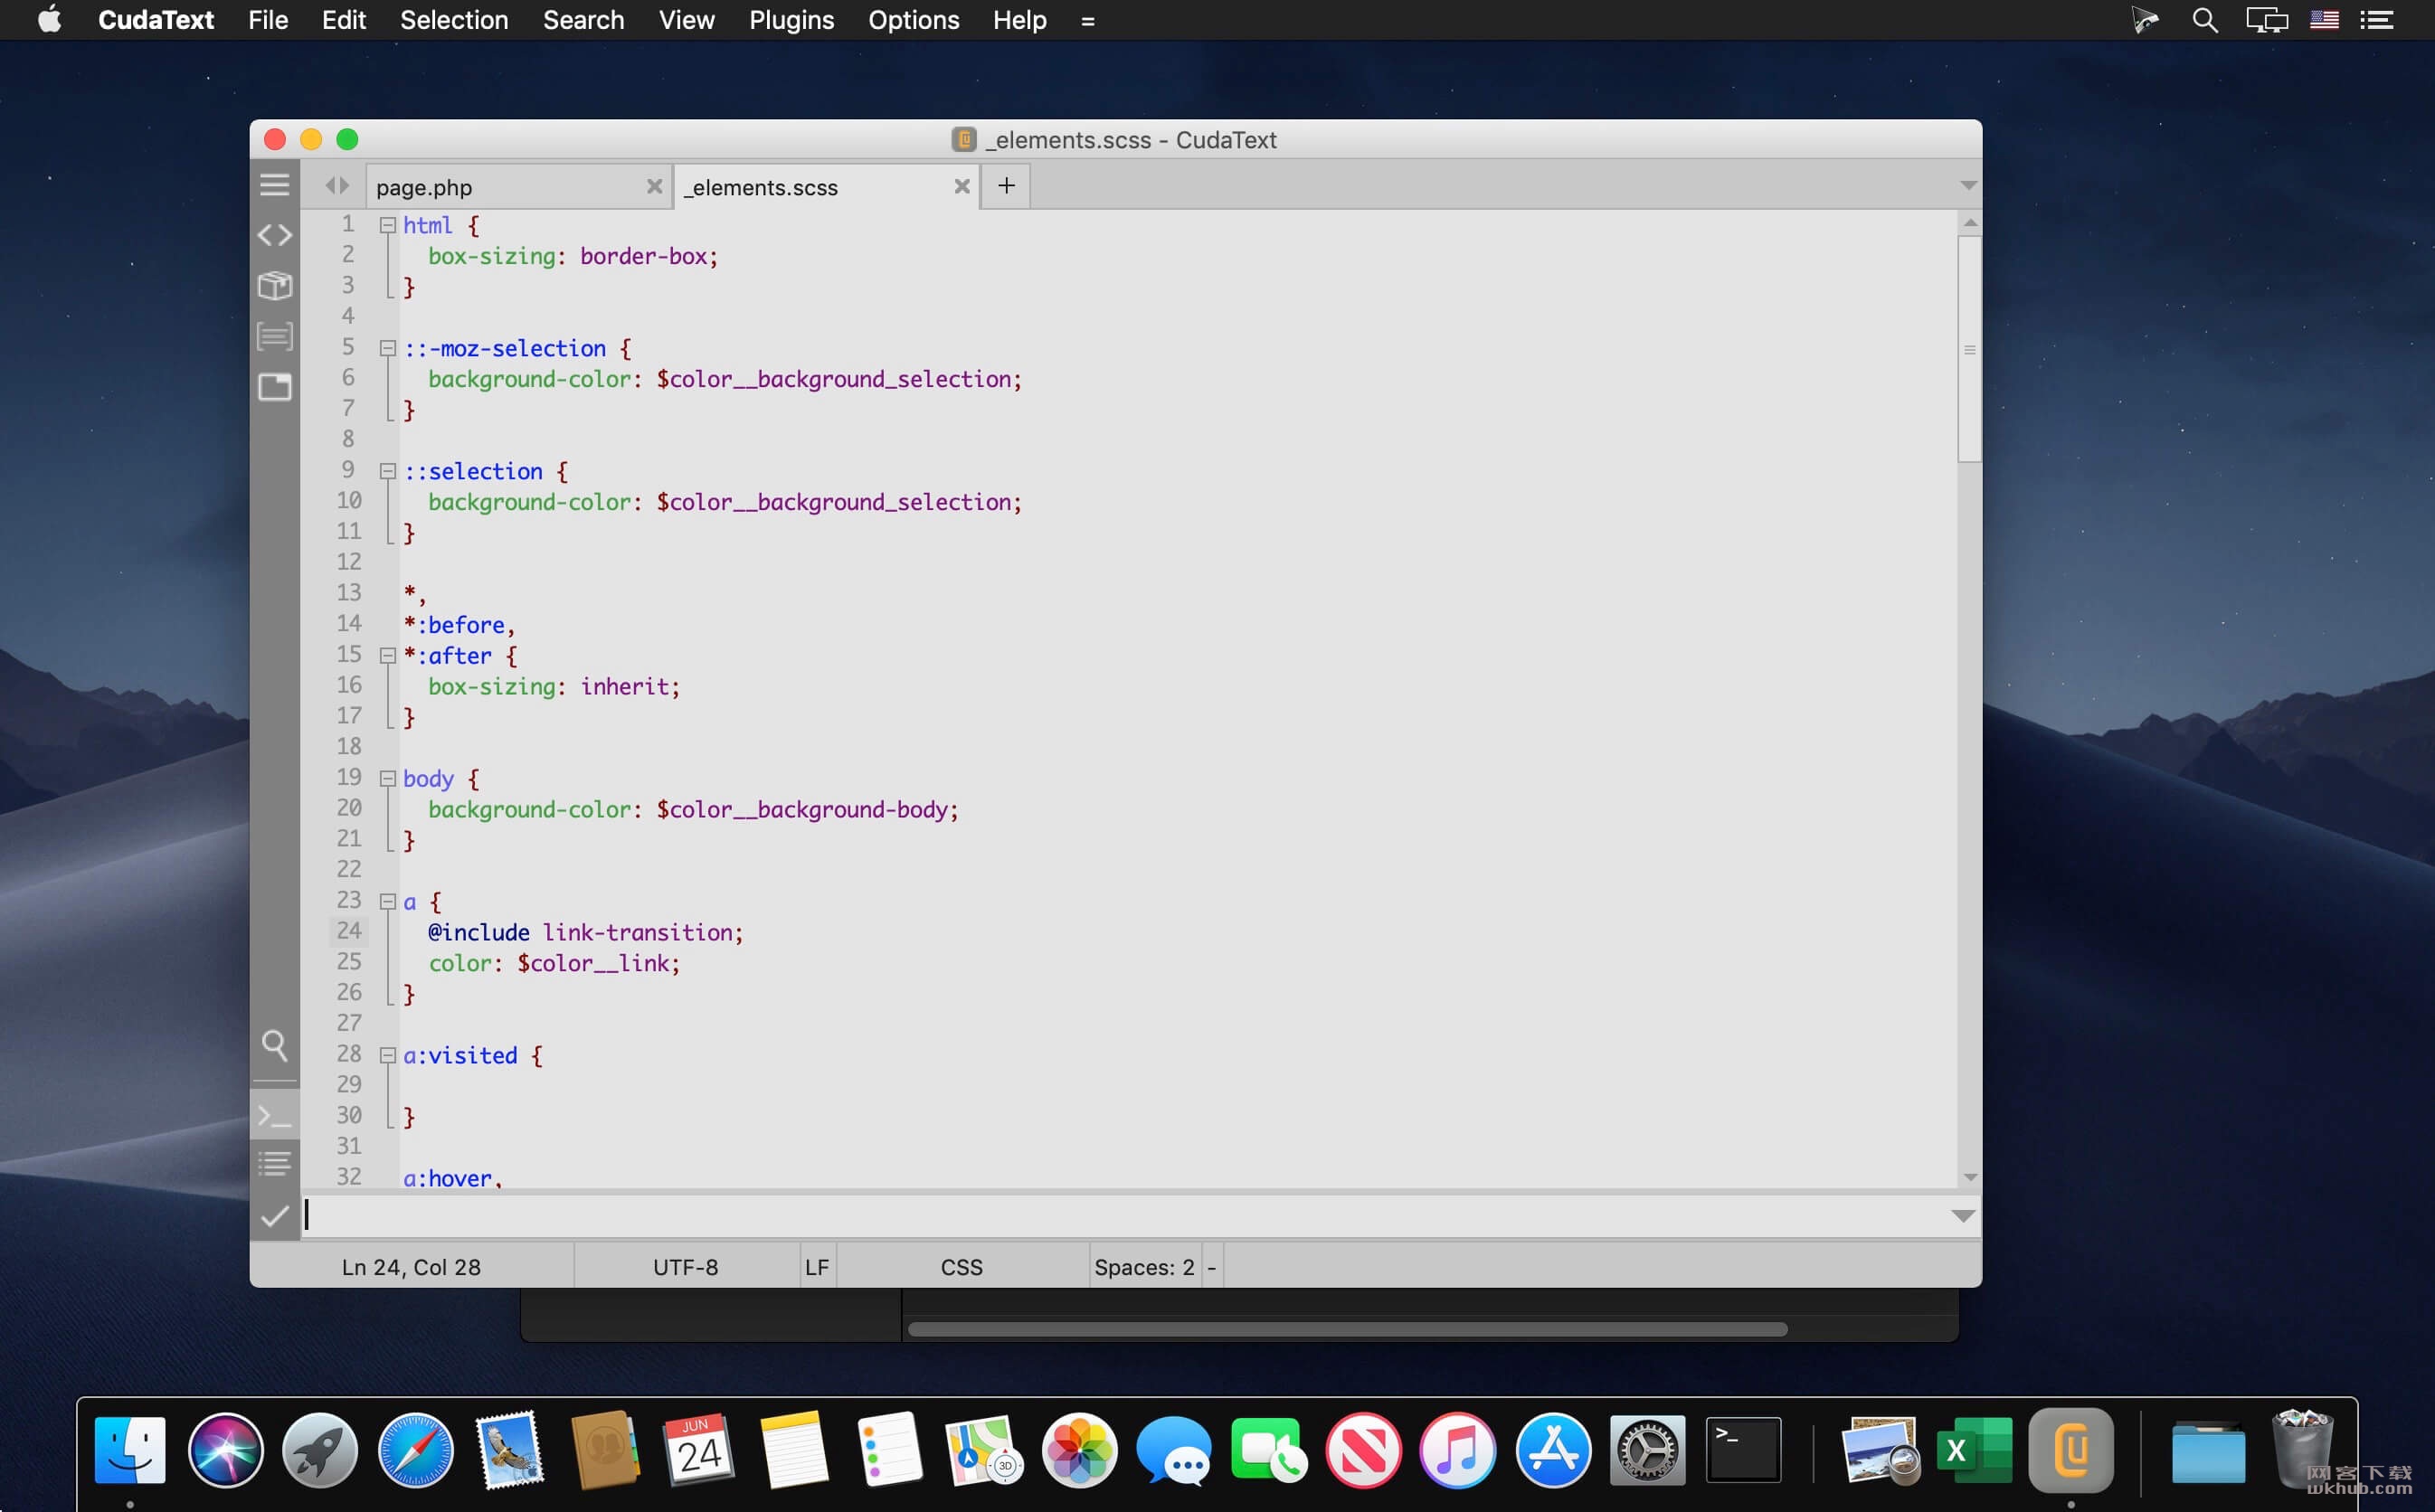Change the UTF-8 encoding in status bar
This screenshot has height=1512, width=2435.
(x=686, y=1267)
